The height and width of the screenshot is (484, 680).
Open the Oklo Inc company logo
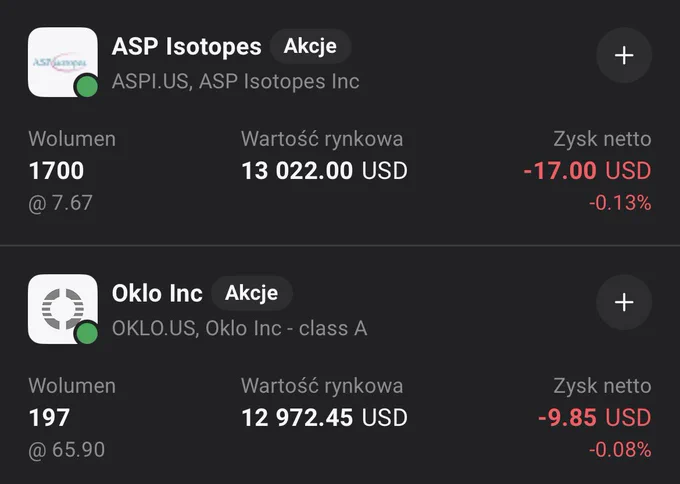coord(62,309)
